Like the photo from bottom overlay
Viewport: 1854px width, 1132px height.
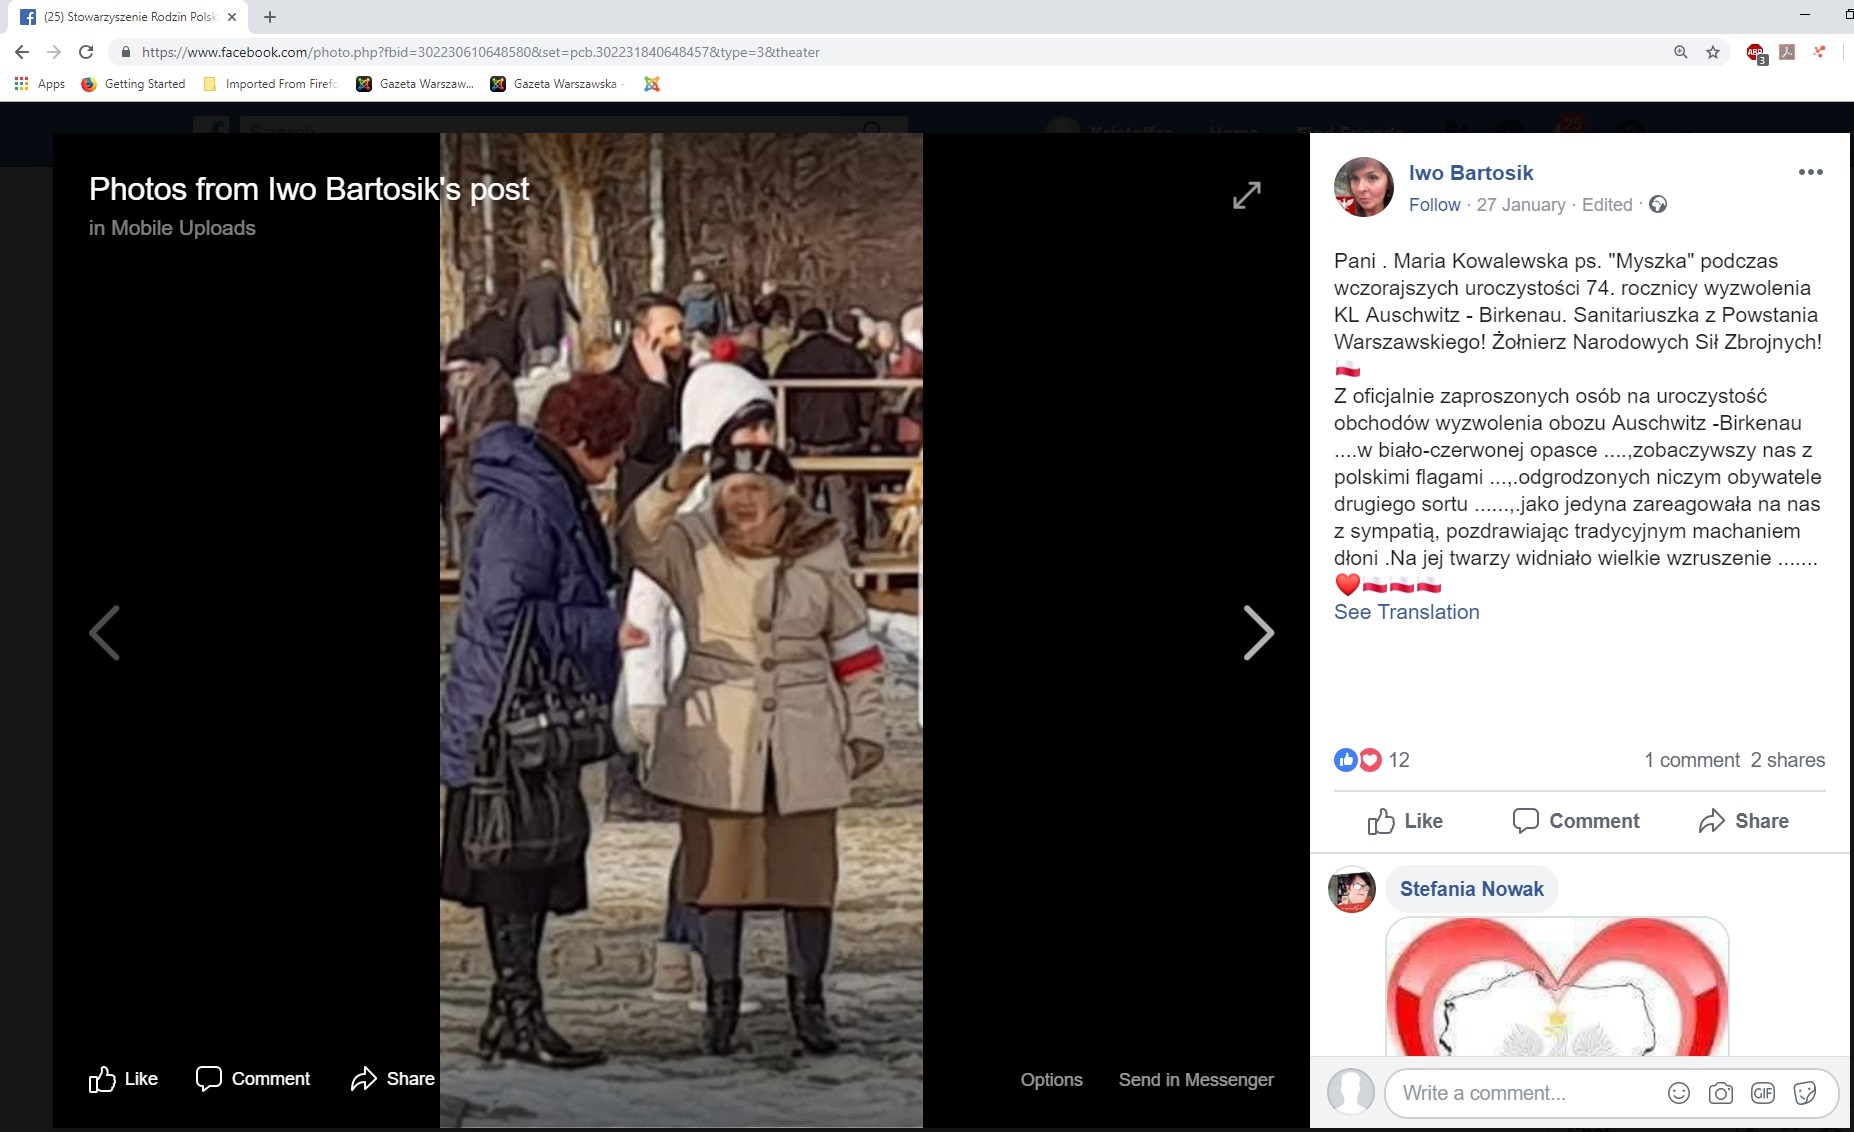[123, 1079]
